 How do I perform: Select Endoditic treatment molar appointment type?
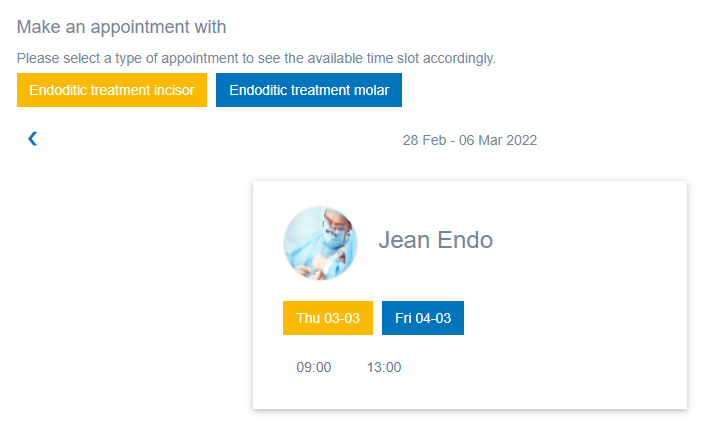(x=309, y=90)
